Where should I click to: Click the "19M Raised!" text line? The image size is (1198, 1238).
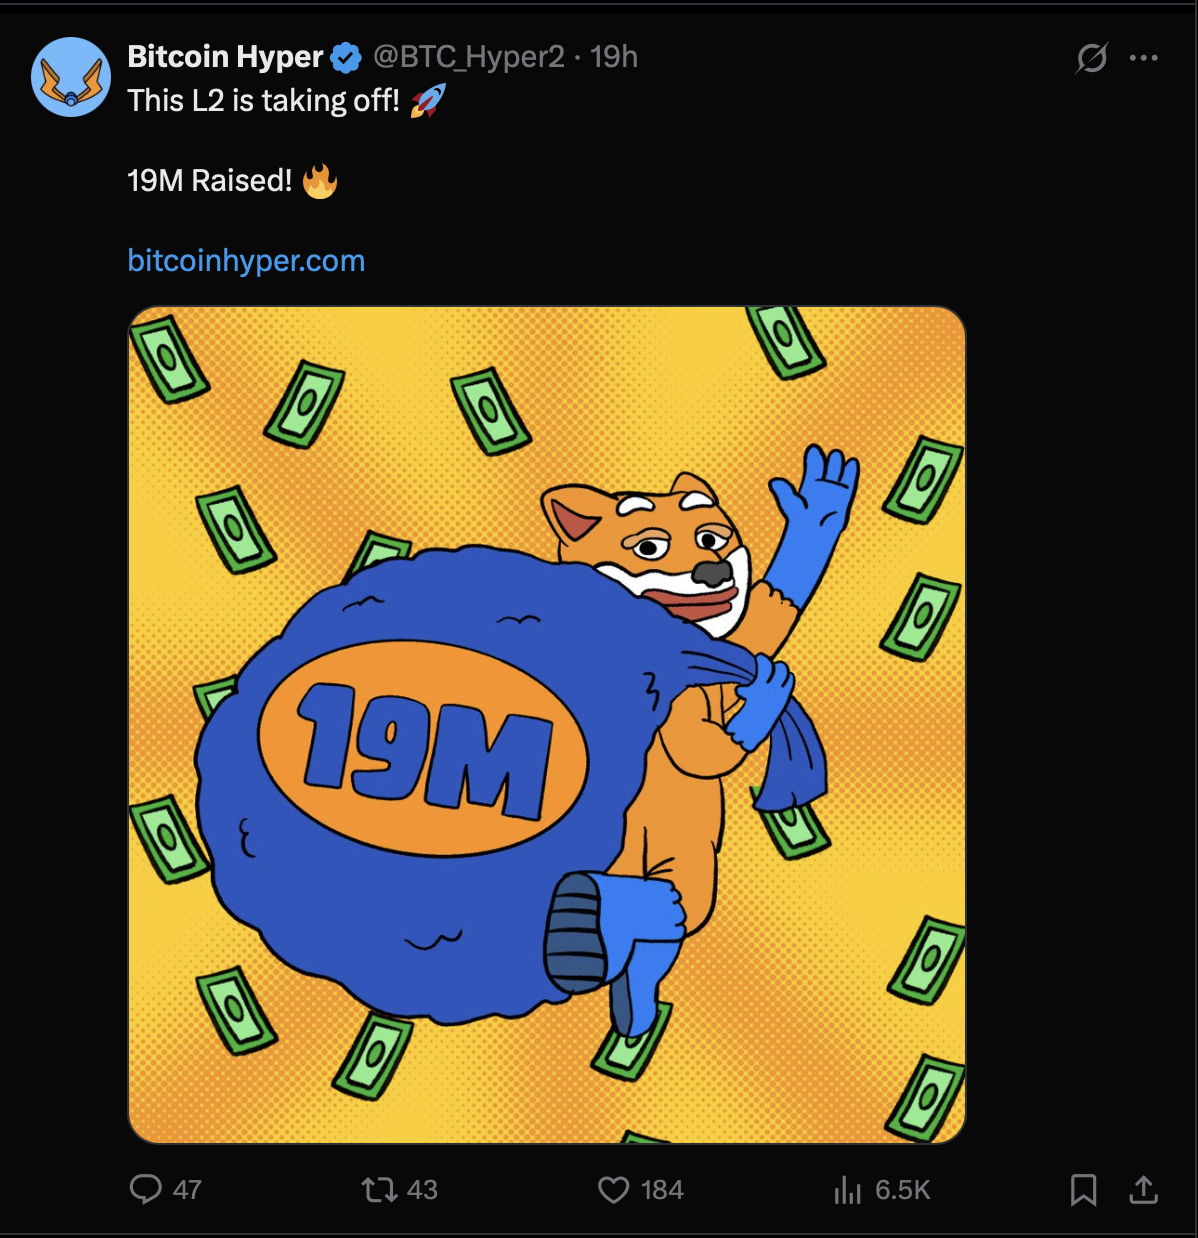(x=210, y=181)
